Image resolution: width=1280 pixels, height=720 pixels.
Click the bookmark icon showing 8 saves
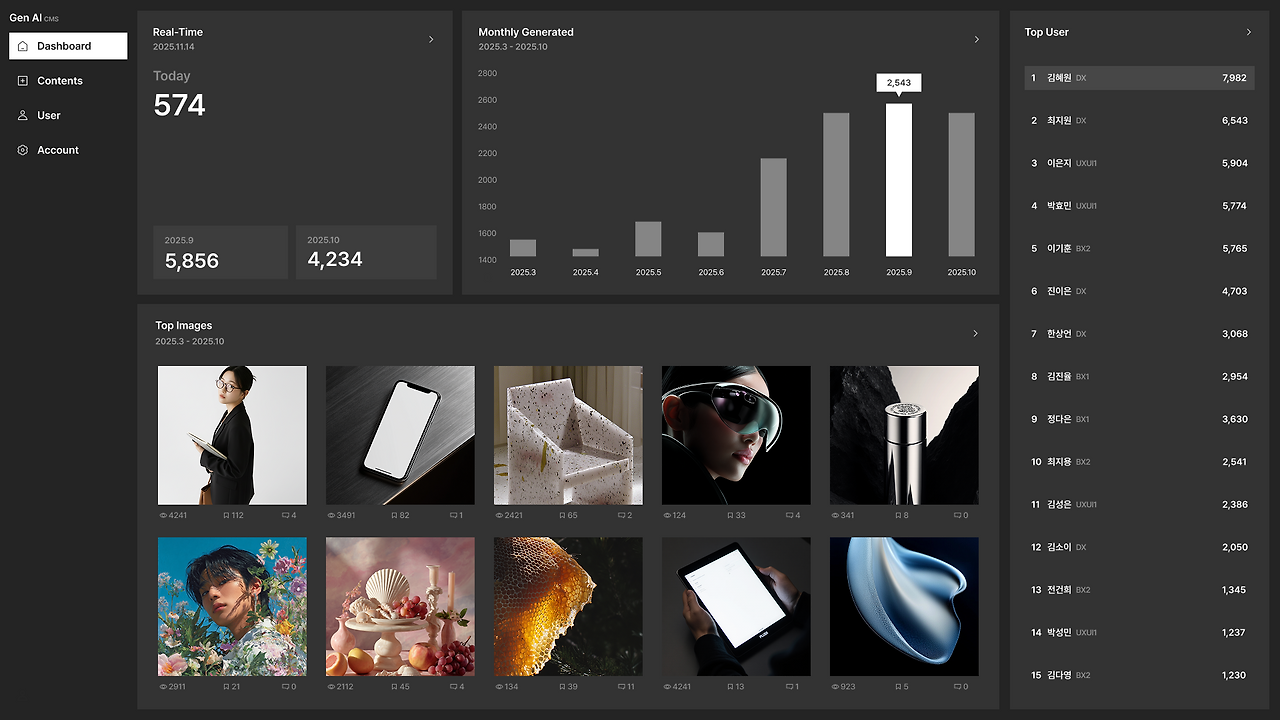tap(898, 516)
